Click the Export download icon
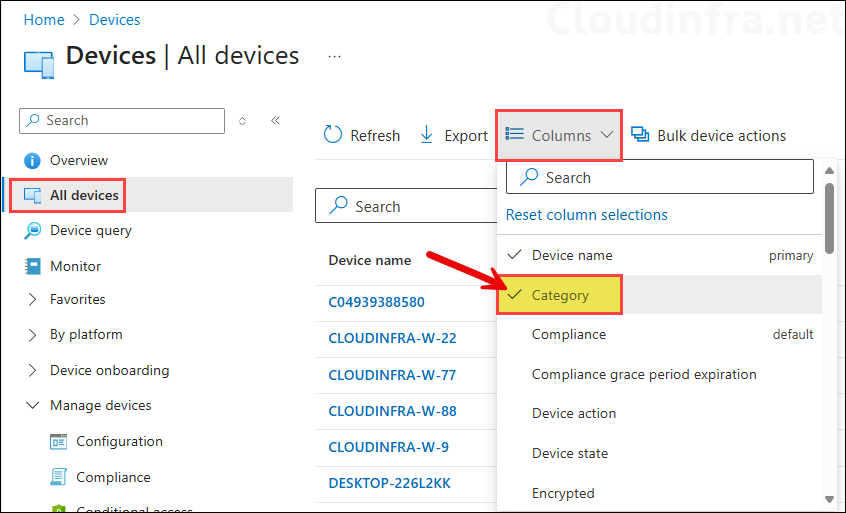Viewport: 846px width, 513px height. 427,136
